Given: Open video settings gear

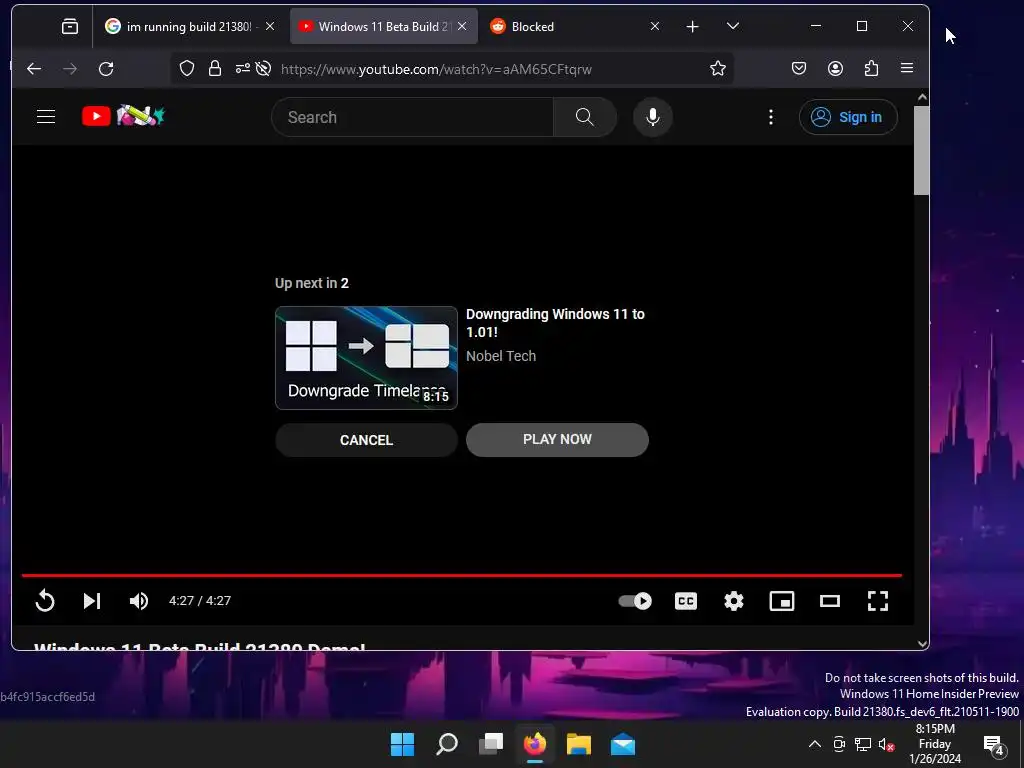Looking at the screenshot, I should [x=733, y=601].
